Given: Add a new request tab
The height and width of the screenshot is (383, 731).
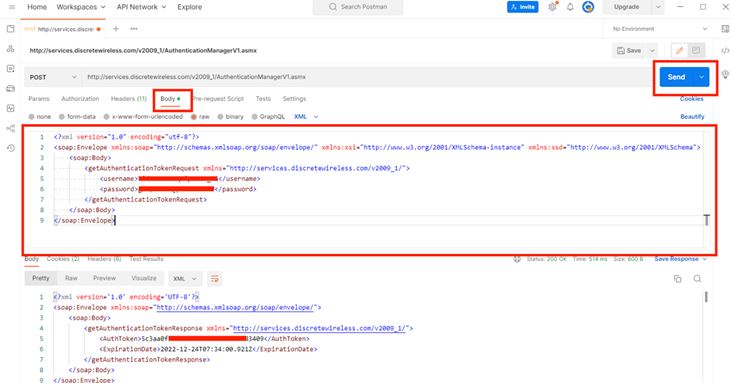Looking at the screenshot, I should [x=116, y=29].
